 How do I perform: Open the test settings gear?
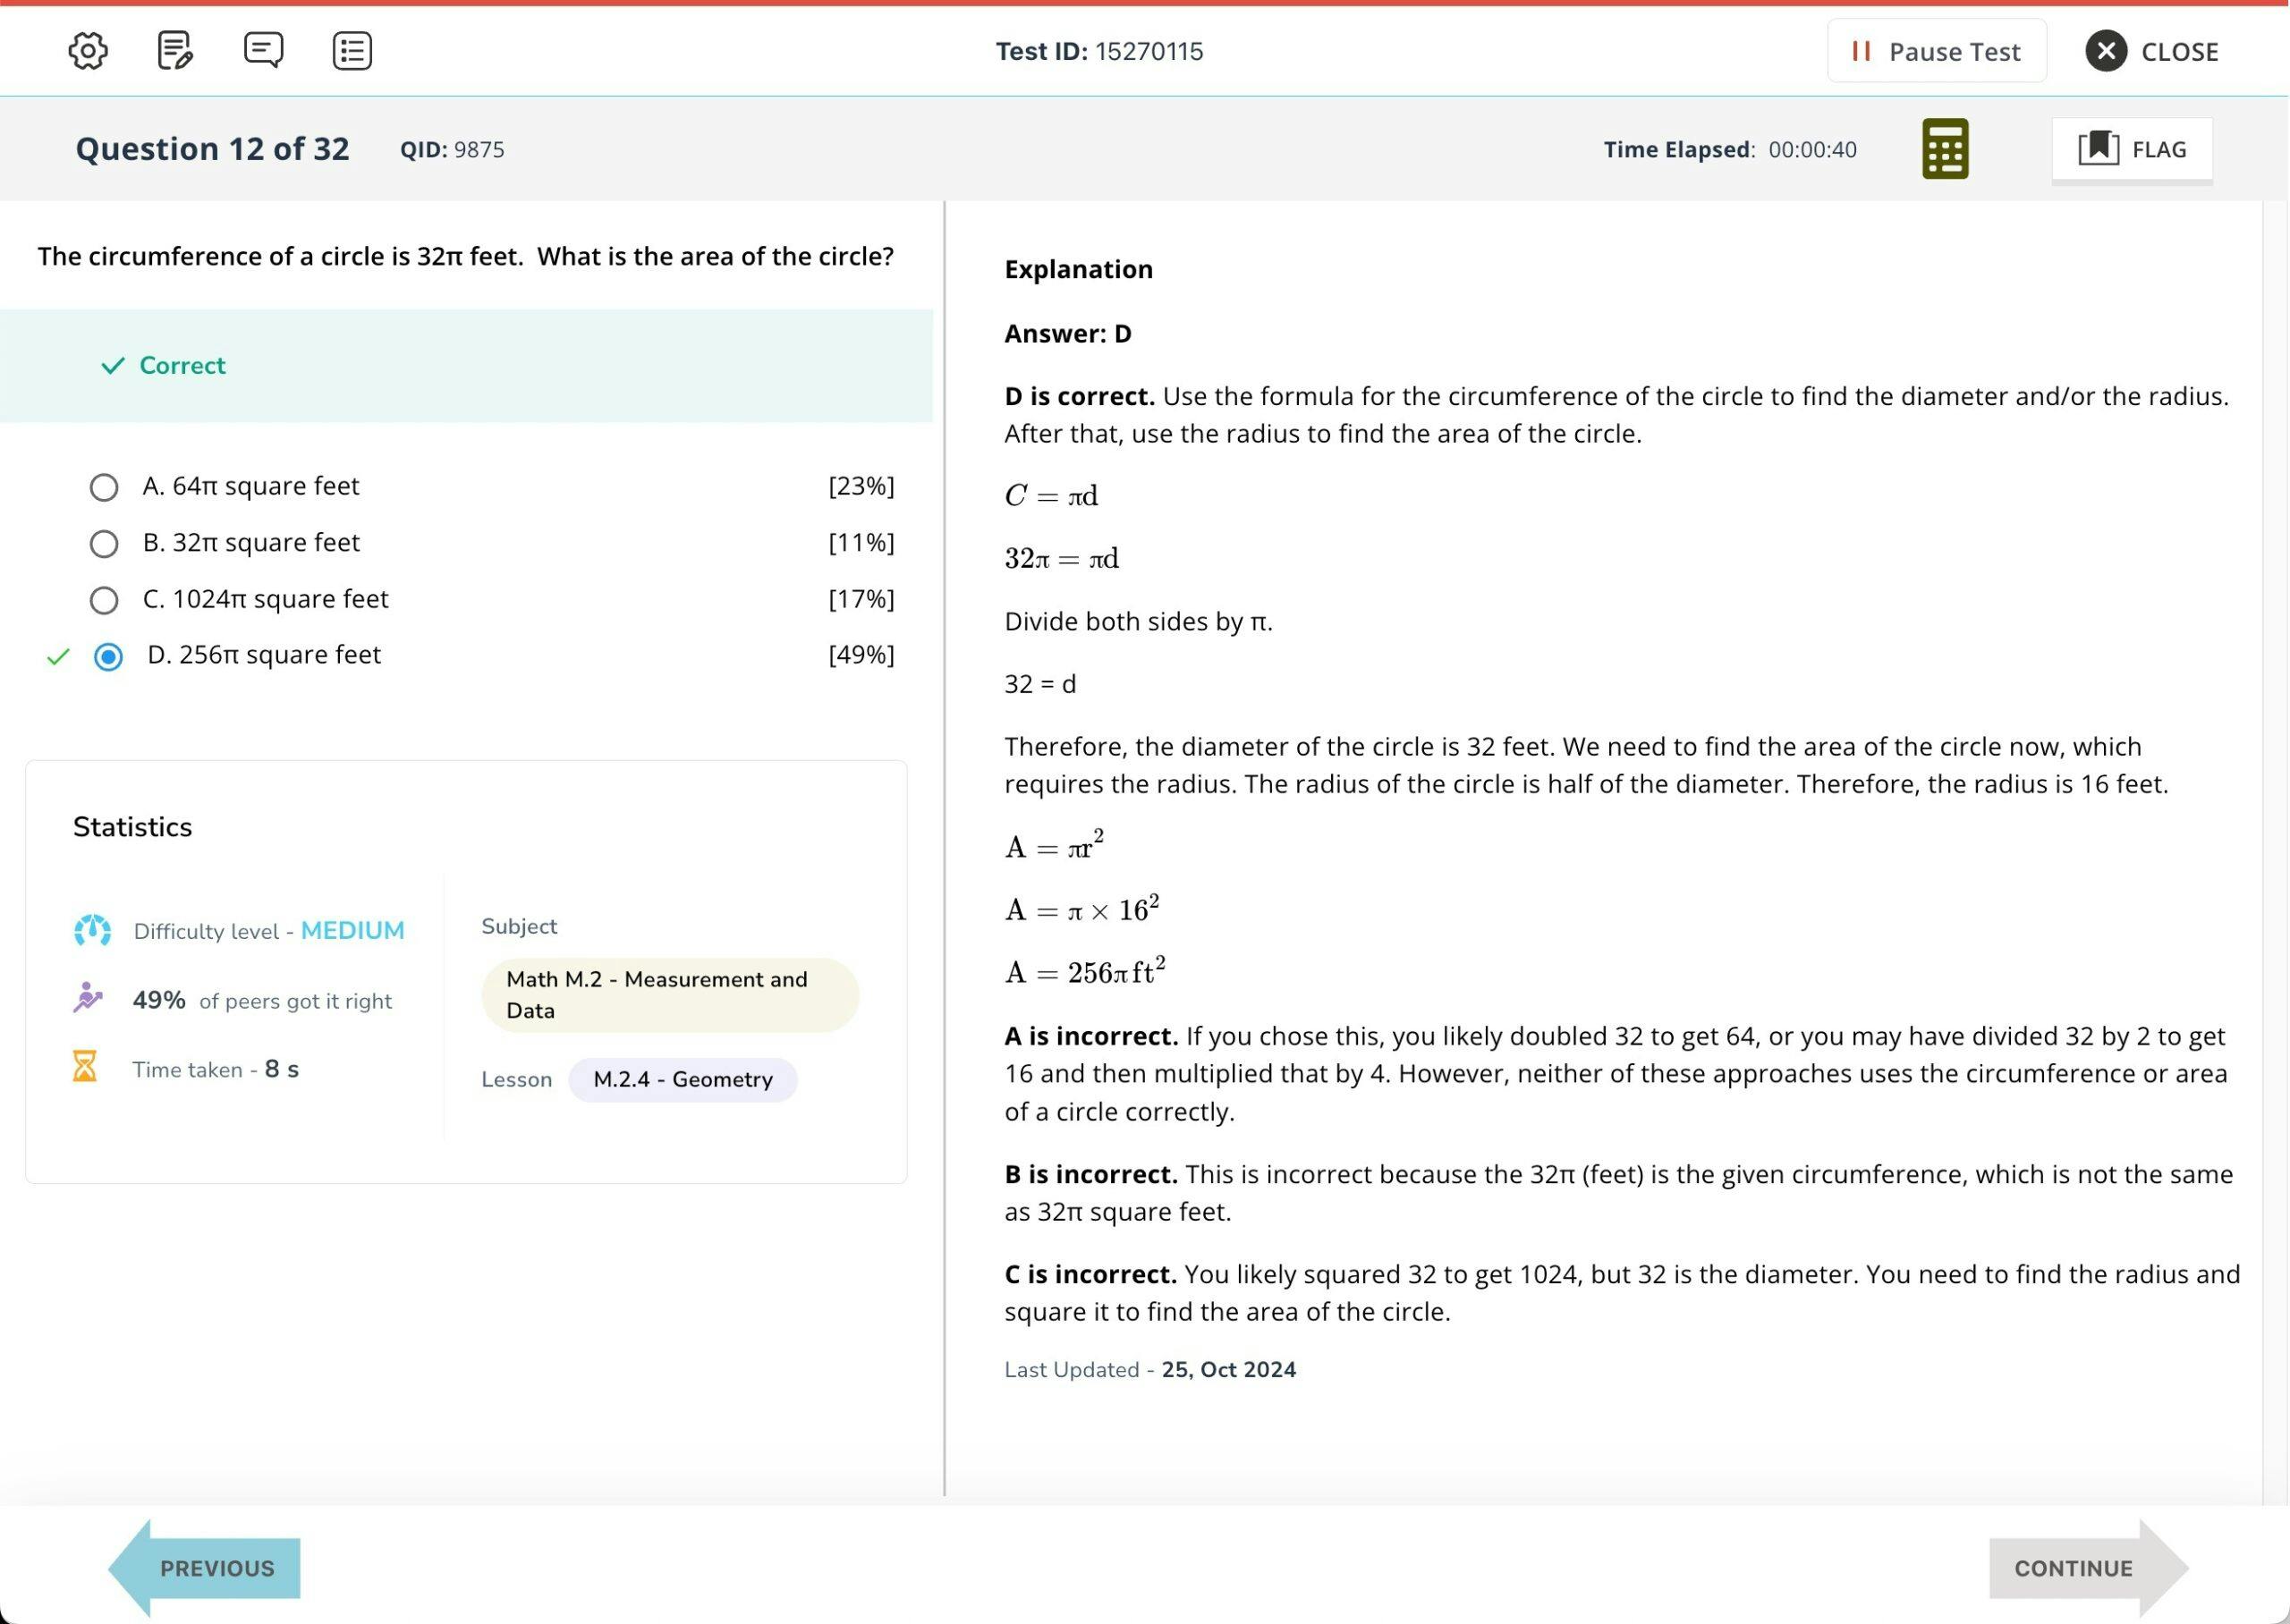coord(87,50)
